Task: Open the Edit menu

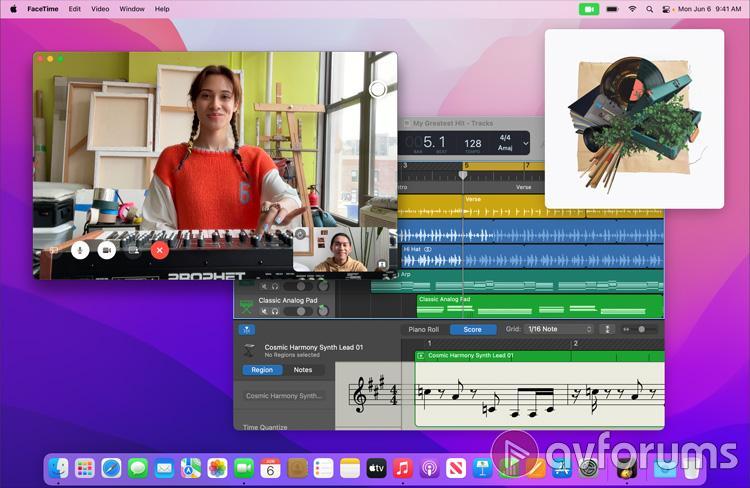Action: (x=75, y=9)
